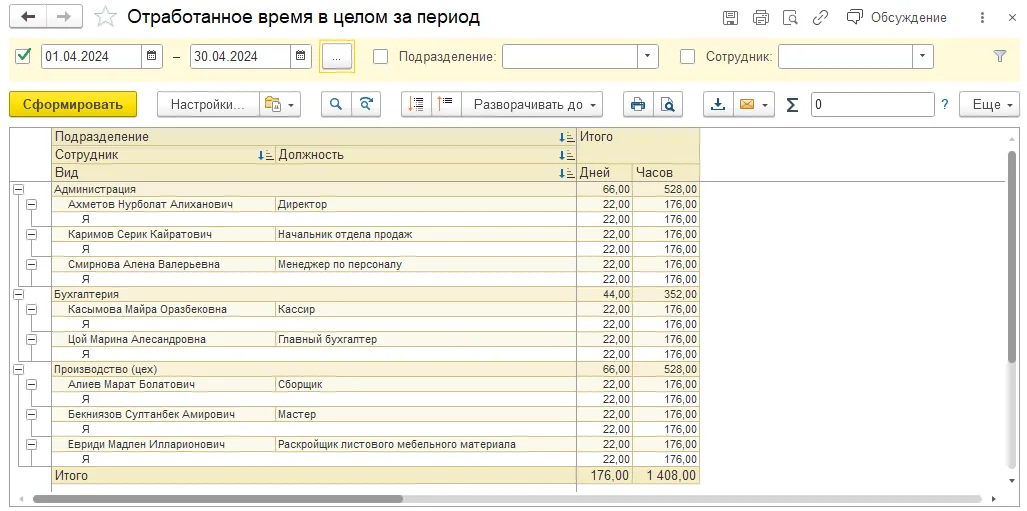Collapse the Администрация group
1027x511 pixels.
(x=18, y=189)
